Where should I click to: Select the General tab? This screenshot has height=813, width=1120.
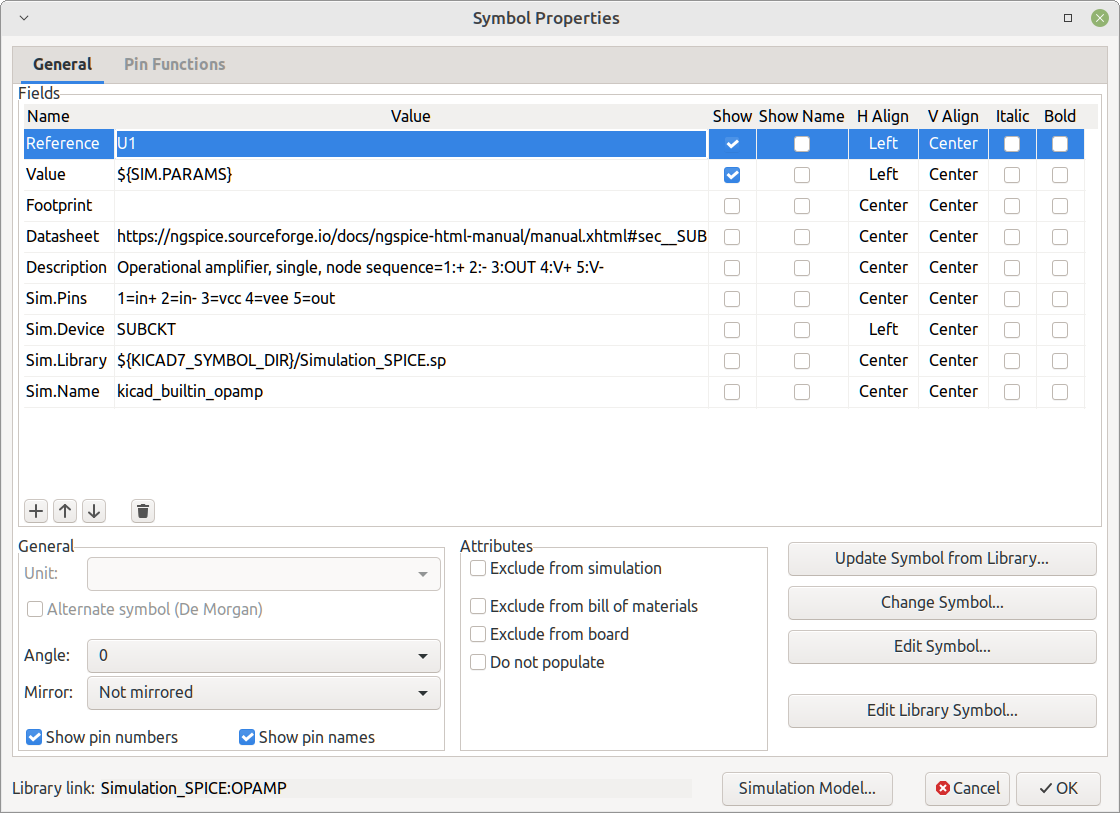[62, 64]
